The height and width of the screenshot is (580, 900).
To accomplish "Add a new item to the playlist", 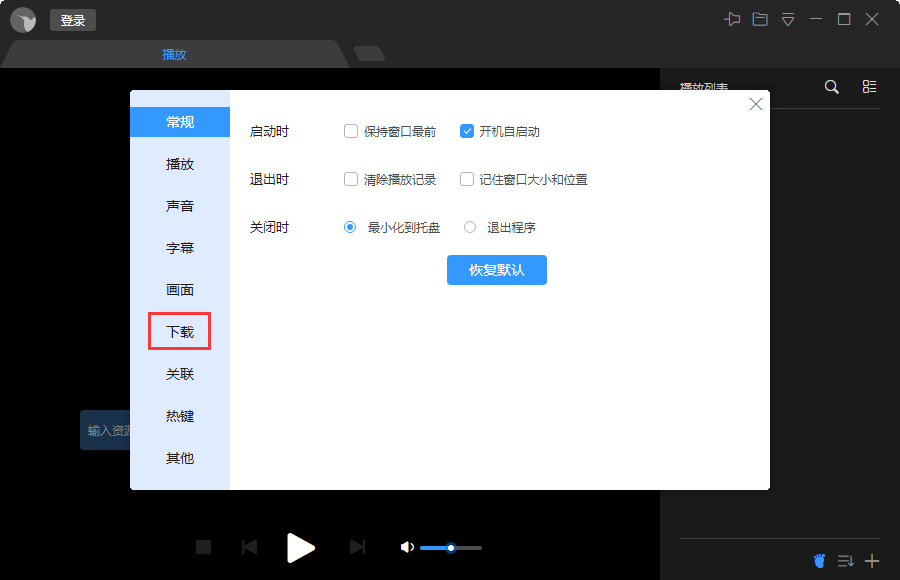I will coord(871,561).
